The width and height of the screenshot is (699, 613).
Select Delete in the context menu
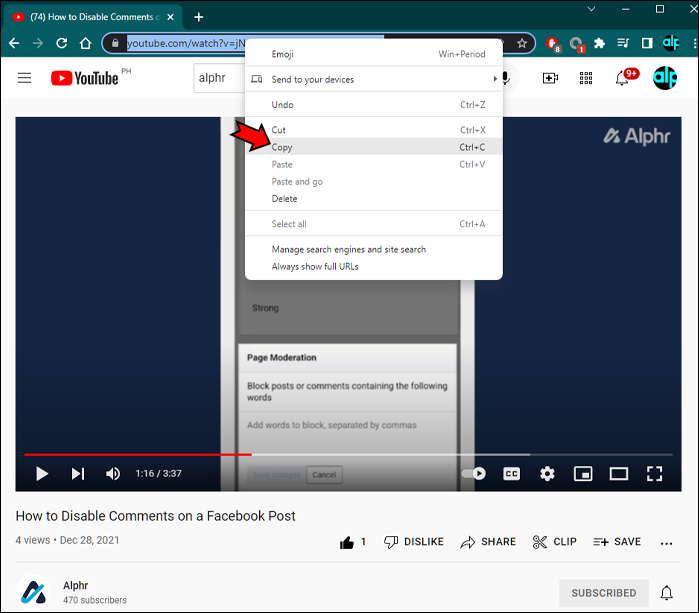coord(374,199)
